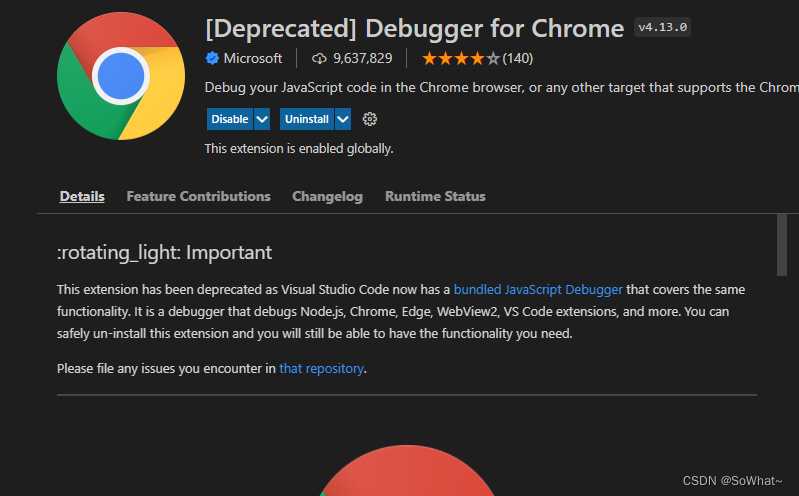Click the v4.13.0 version badge
Viewport: 799px width, 496px height.
pos(662,27)
